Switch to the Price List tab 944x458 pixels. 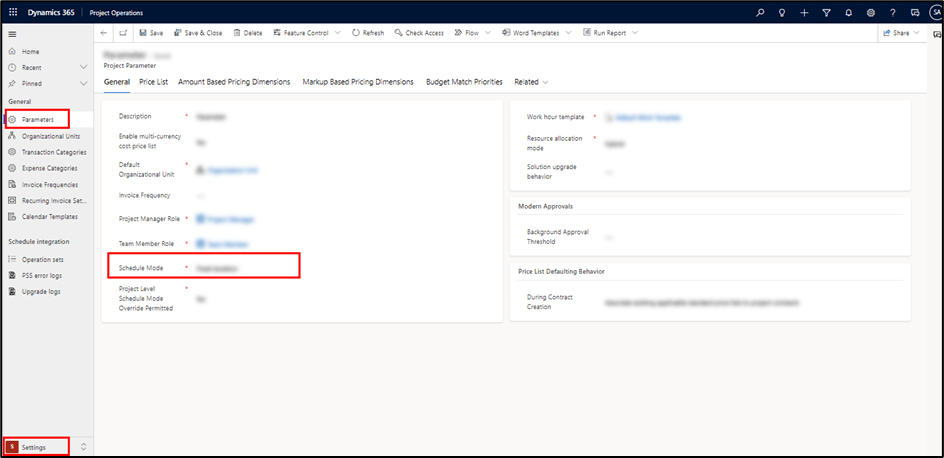[x=153, y=82]
